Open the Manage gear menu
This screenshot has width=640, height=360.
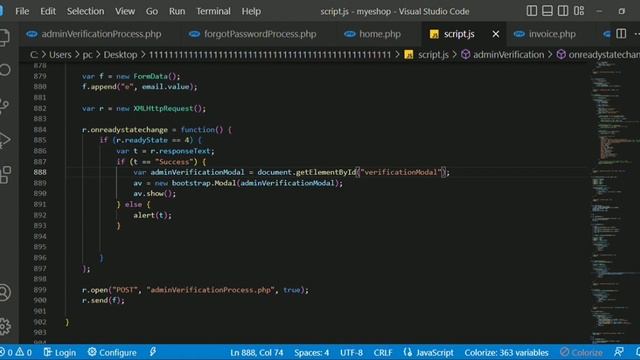5,326
